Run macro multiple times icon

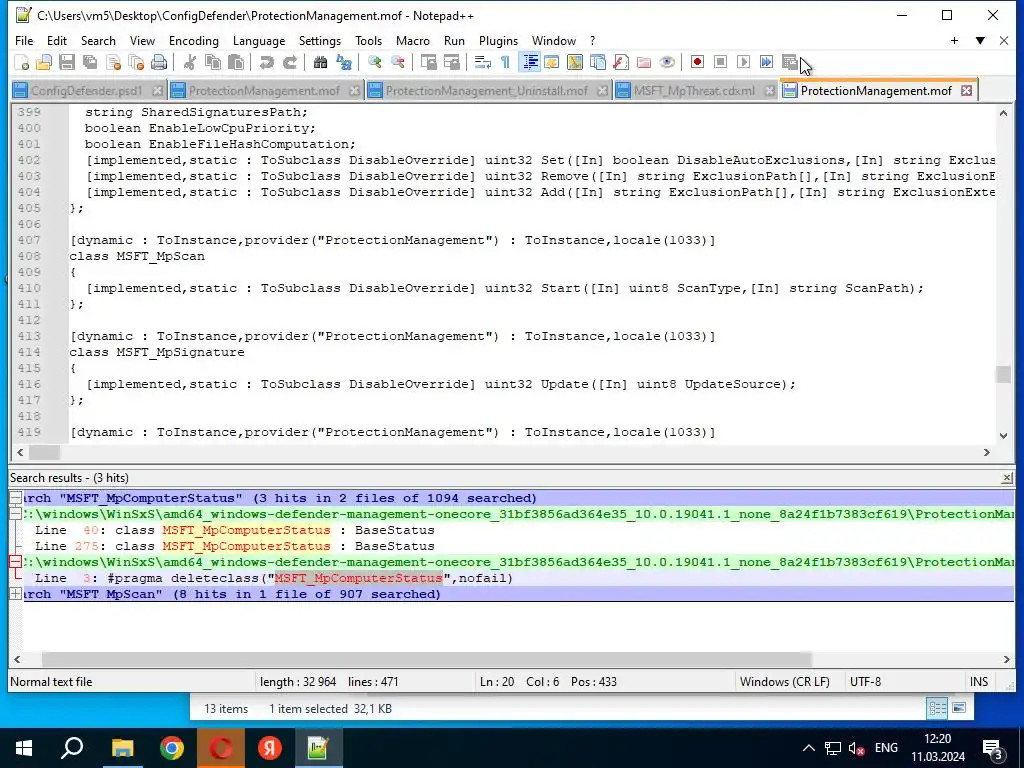coord(767,62)
